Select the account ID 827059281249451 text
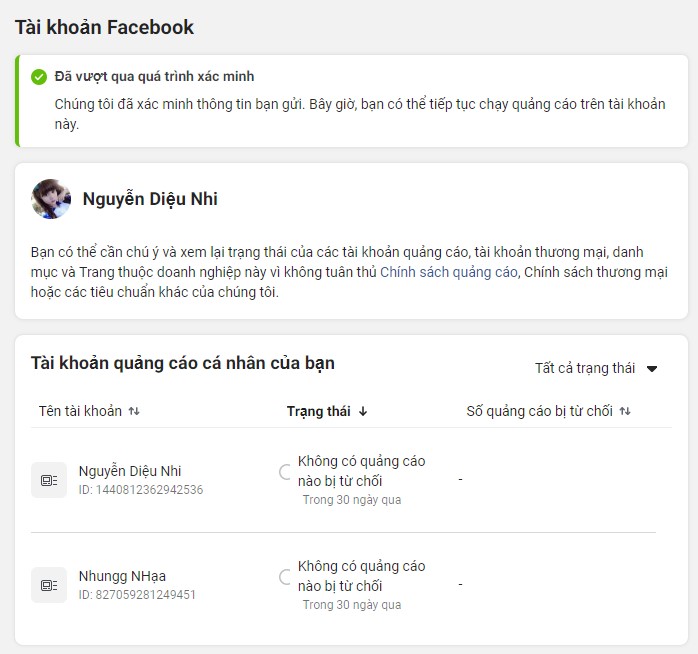The image size is (698, 654). click(x=137, y=595)
